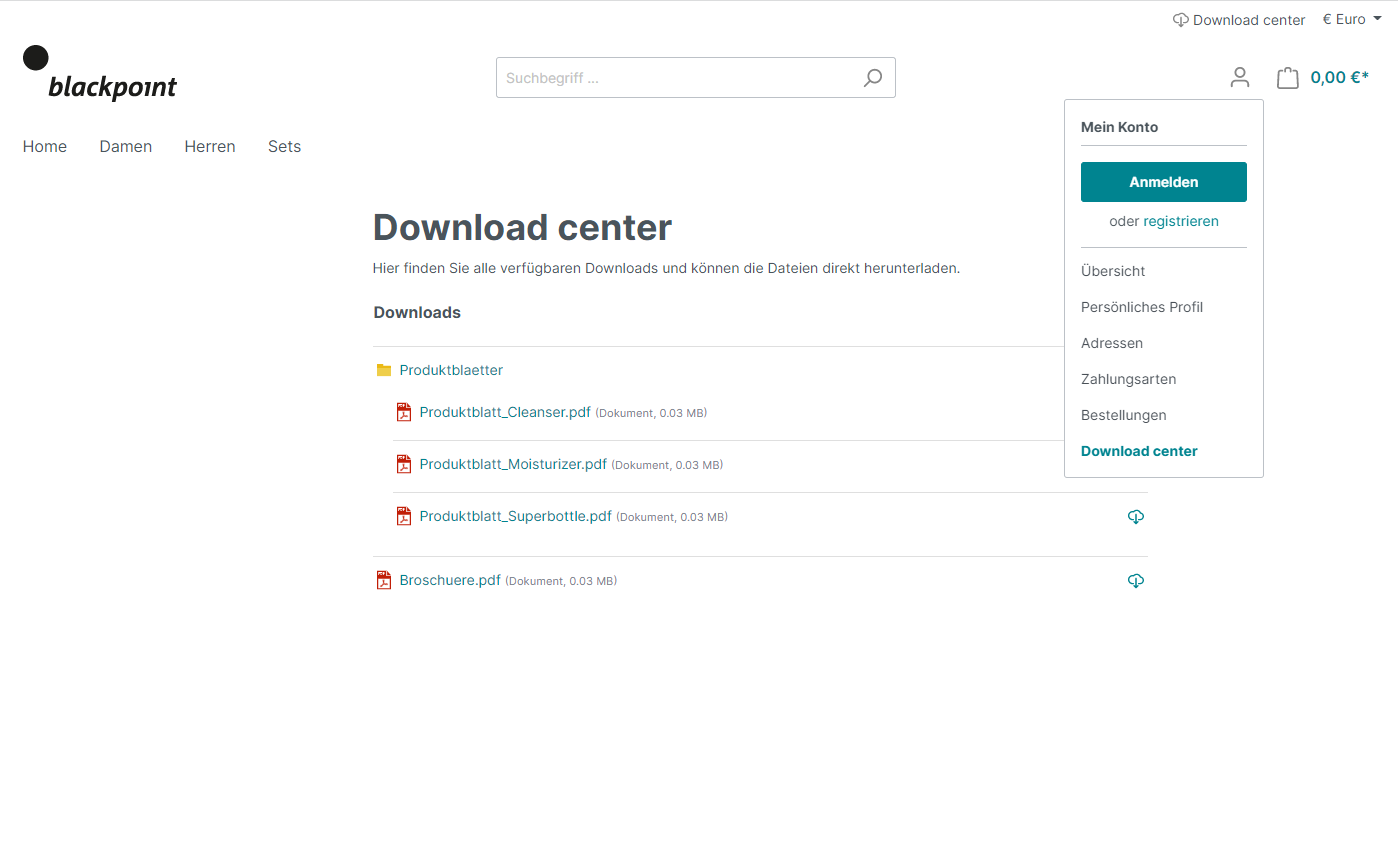Click the yellow Produktblaetter folder icon

tap(384, 370)
